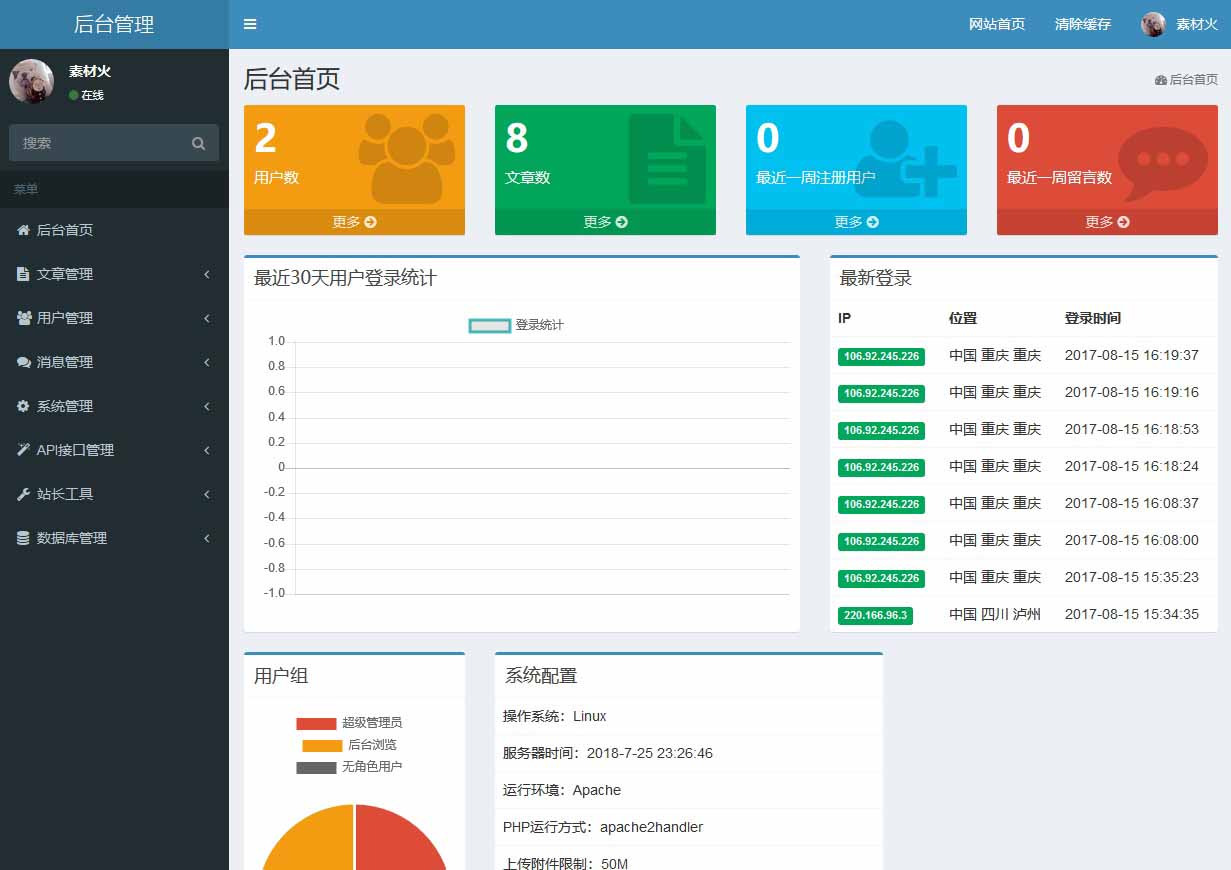Click the users icon beside 用户管理
This screenshot has height=870, width=1231.
point(24,318)
